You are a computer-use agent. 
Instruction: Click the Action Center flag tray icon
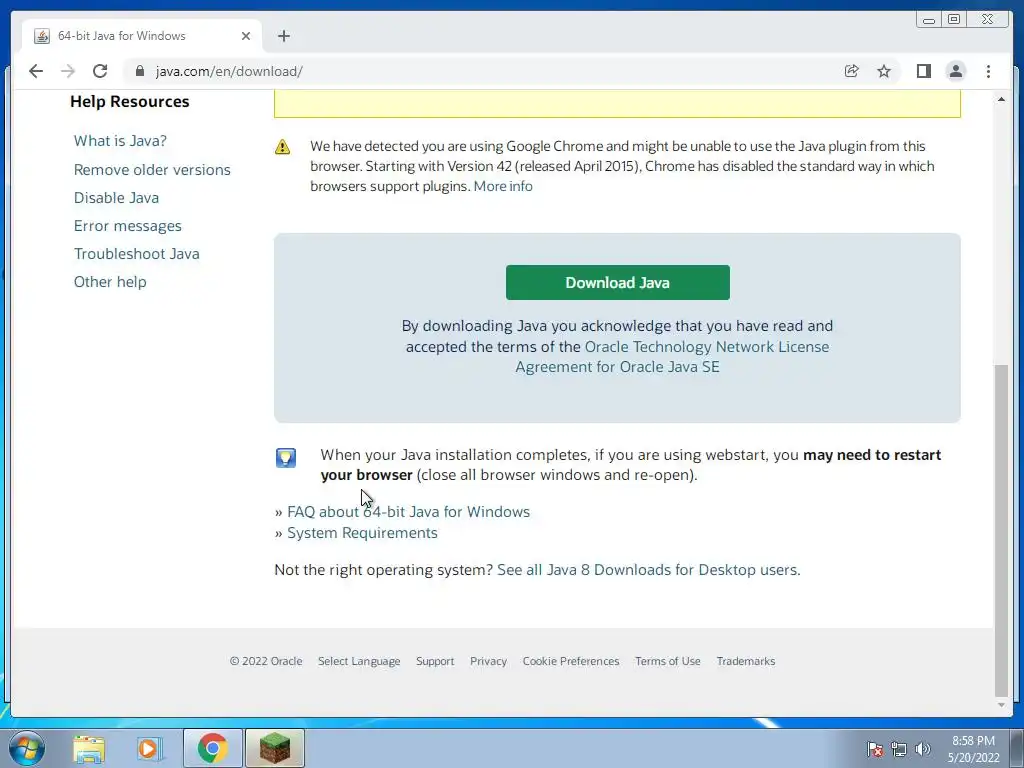[875, 749]
